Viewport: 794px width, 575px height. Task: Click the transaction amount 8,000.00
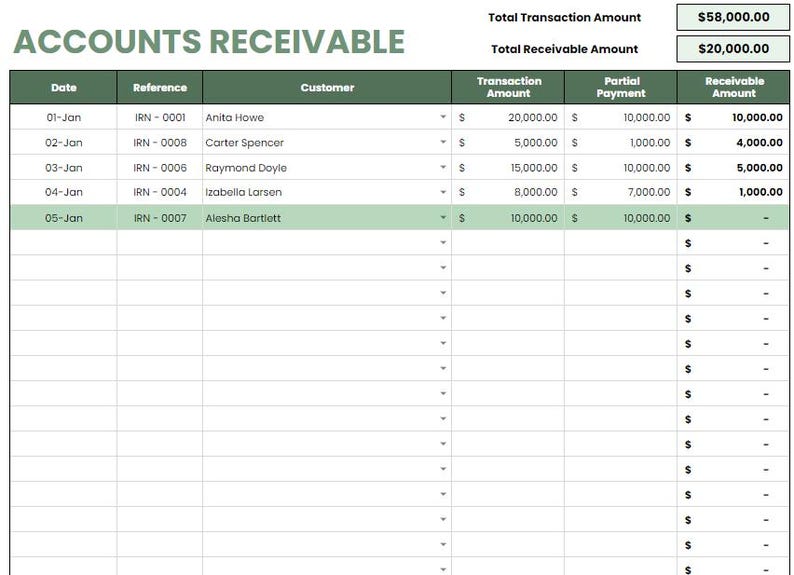coord(508,192)
